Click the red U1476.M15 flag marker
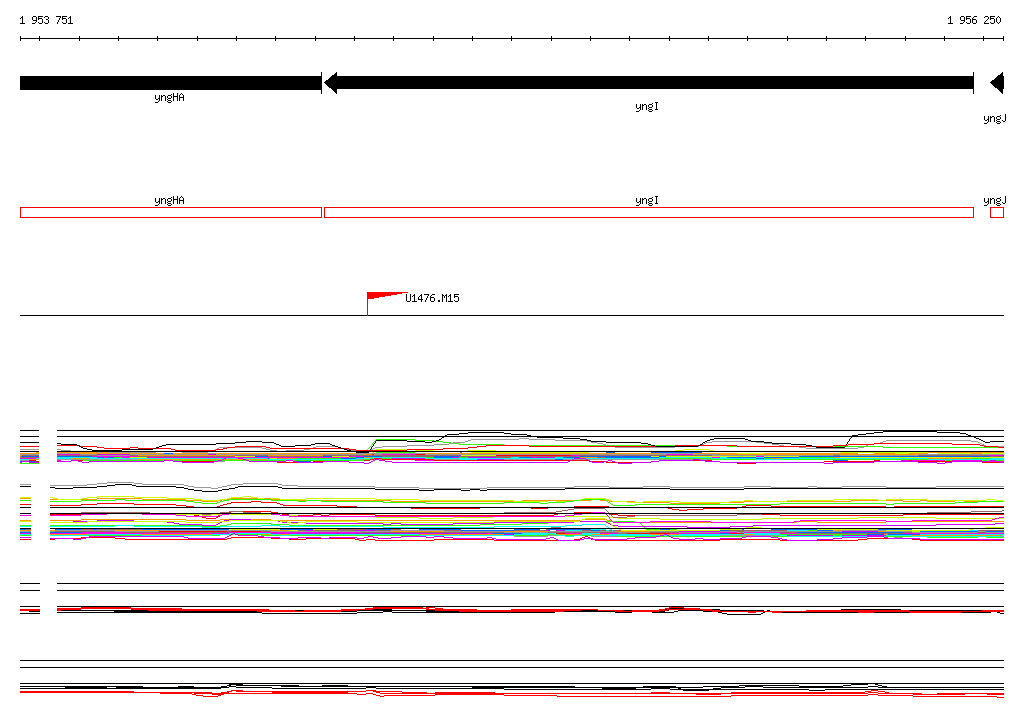 point(385,303)
